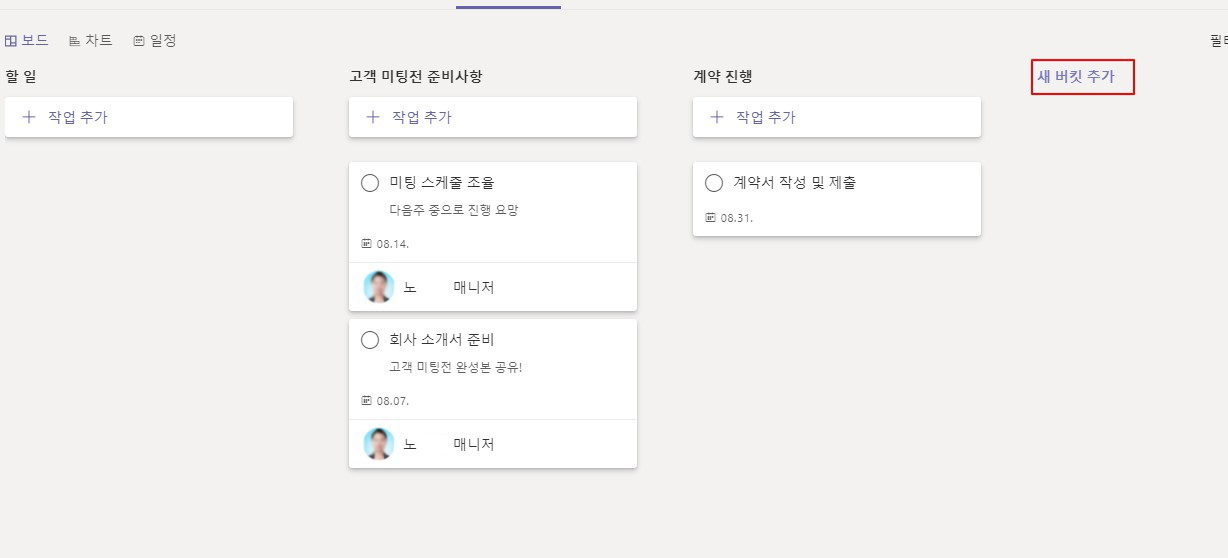Switch to the 일정 tab
The width and height of the screenshot is (1228, 558).
coord(154,41)
